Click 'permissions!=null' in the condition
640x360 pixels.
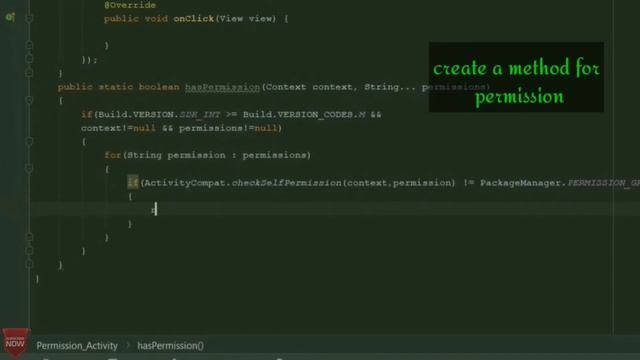228,128
